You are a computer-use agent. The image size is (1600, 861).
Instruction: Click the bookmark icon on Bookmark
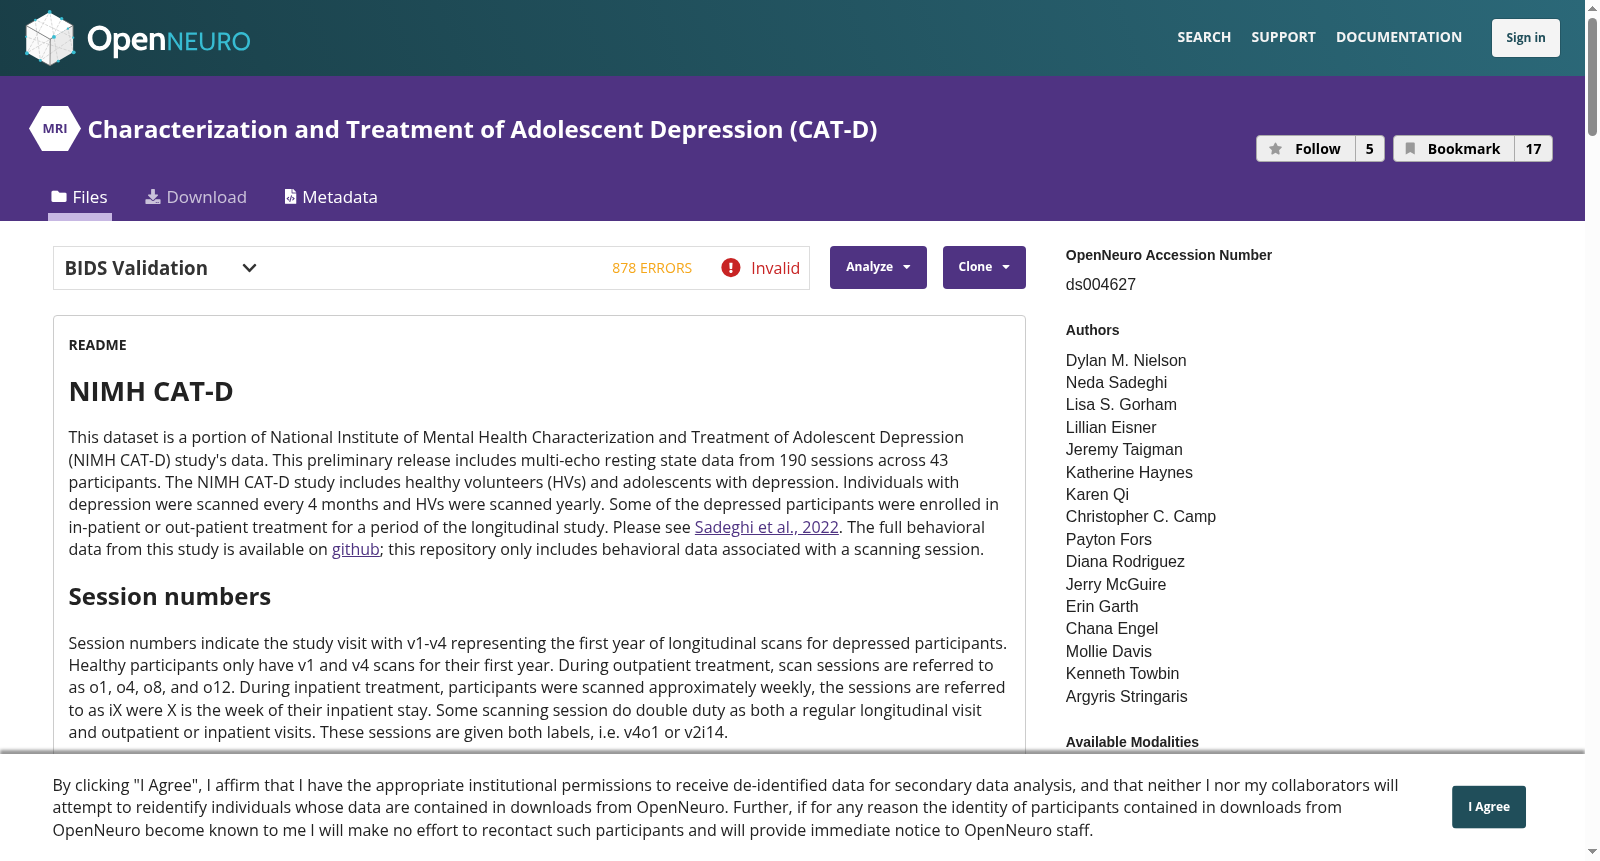point(1410,149)
